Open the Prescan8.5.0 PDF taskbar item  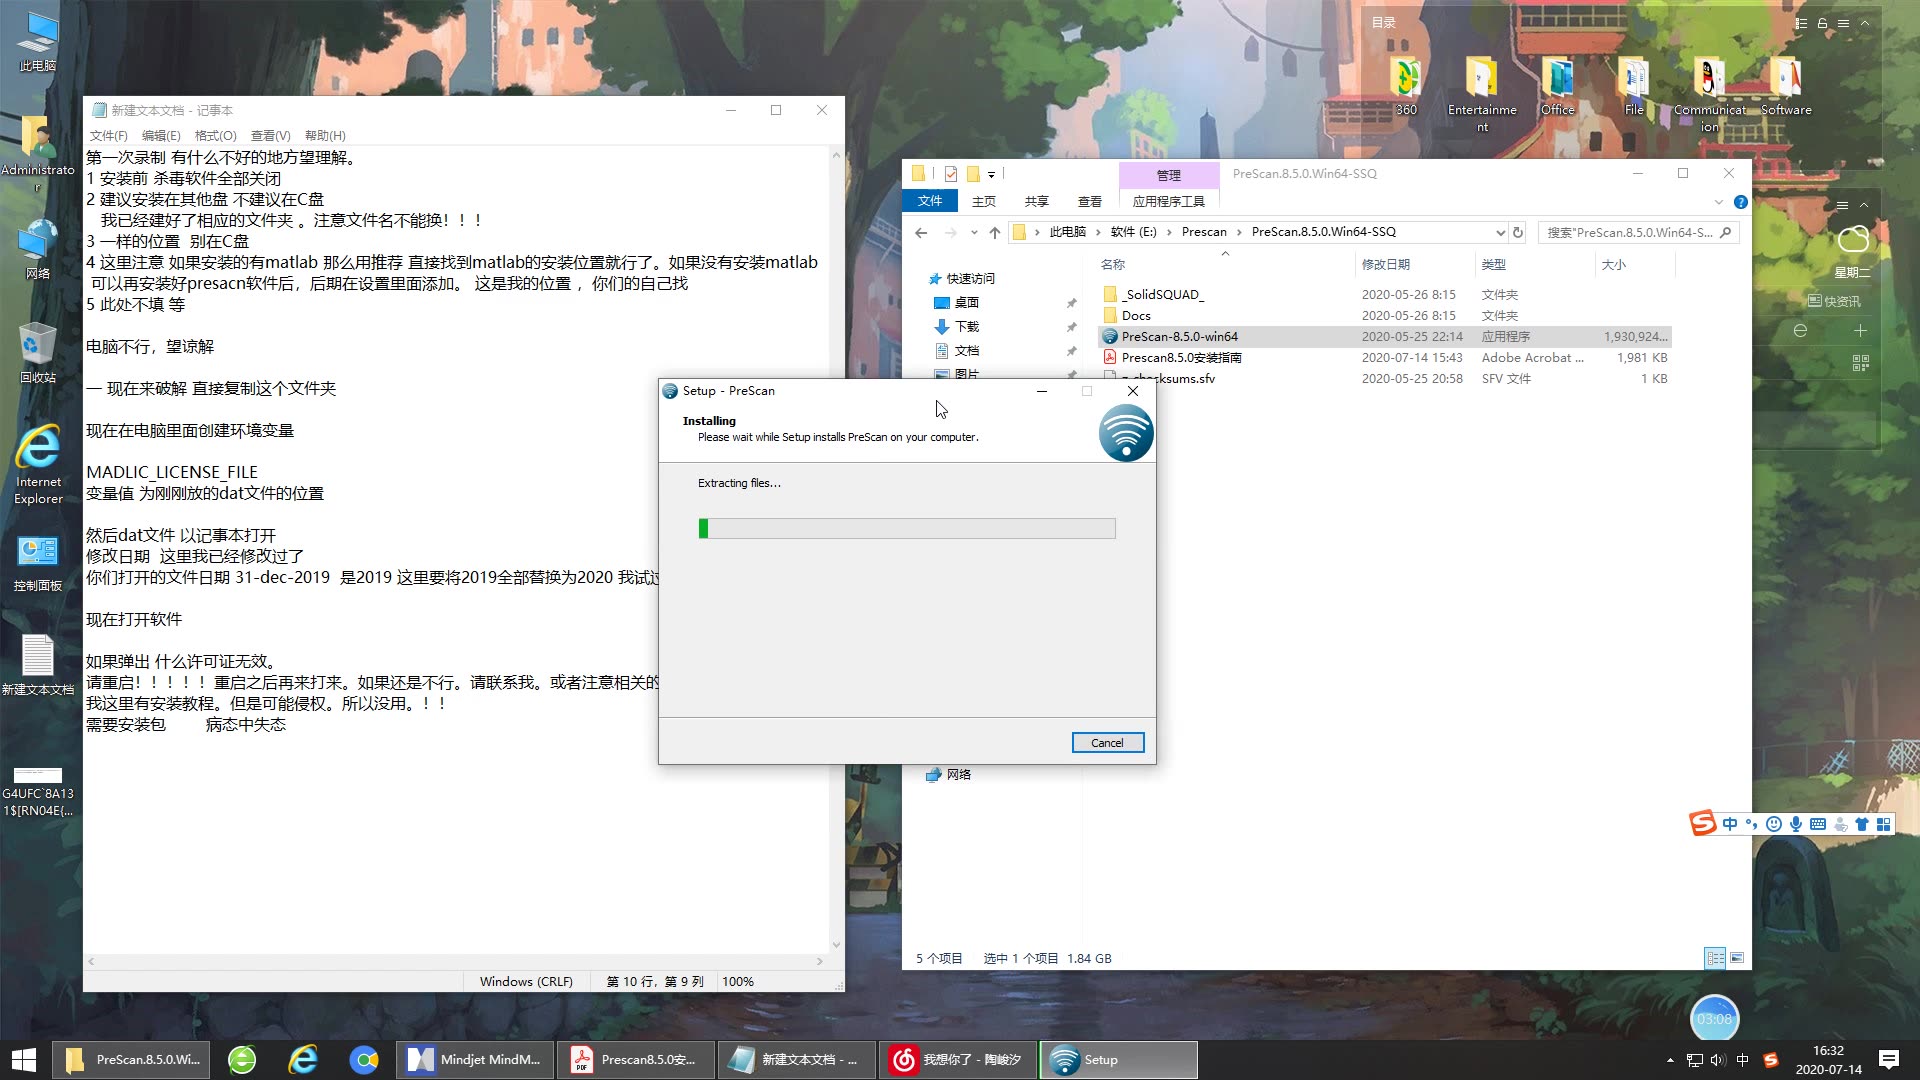click(635, 1060)
